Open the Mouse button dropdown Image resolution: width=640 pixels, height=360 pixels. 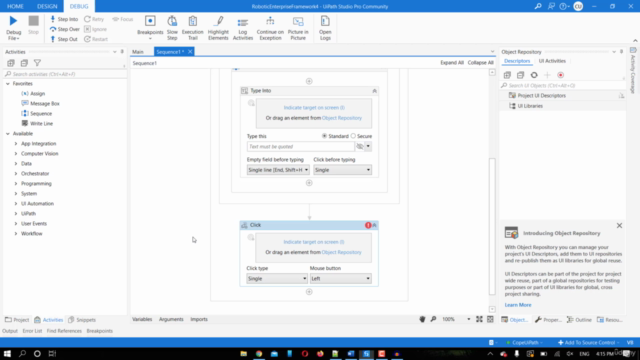click(x=340, y=278)
